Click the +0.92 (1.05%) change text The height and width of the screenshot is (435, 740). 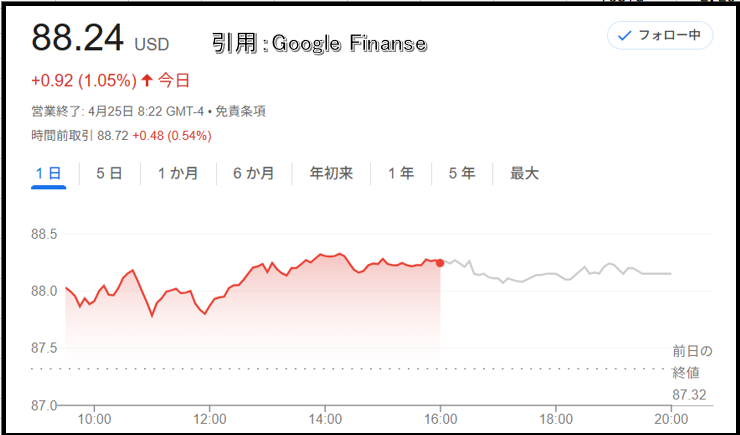coord(84,81)
